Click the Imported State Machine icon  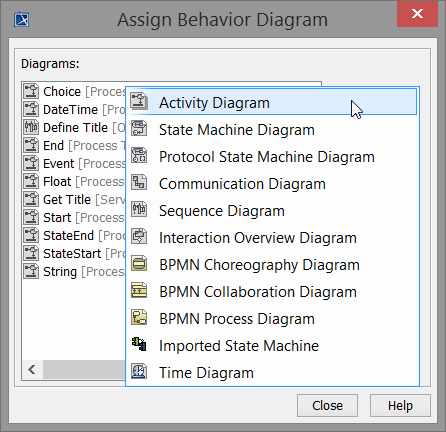tap(139, 344)
